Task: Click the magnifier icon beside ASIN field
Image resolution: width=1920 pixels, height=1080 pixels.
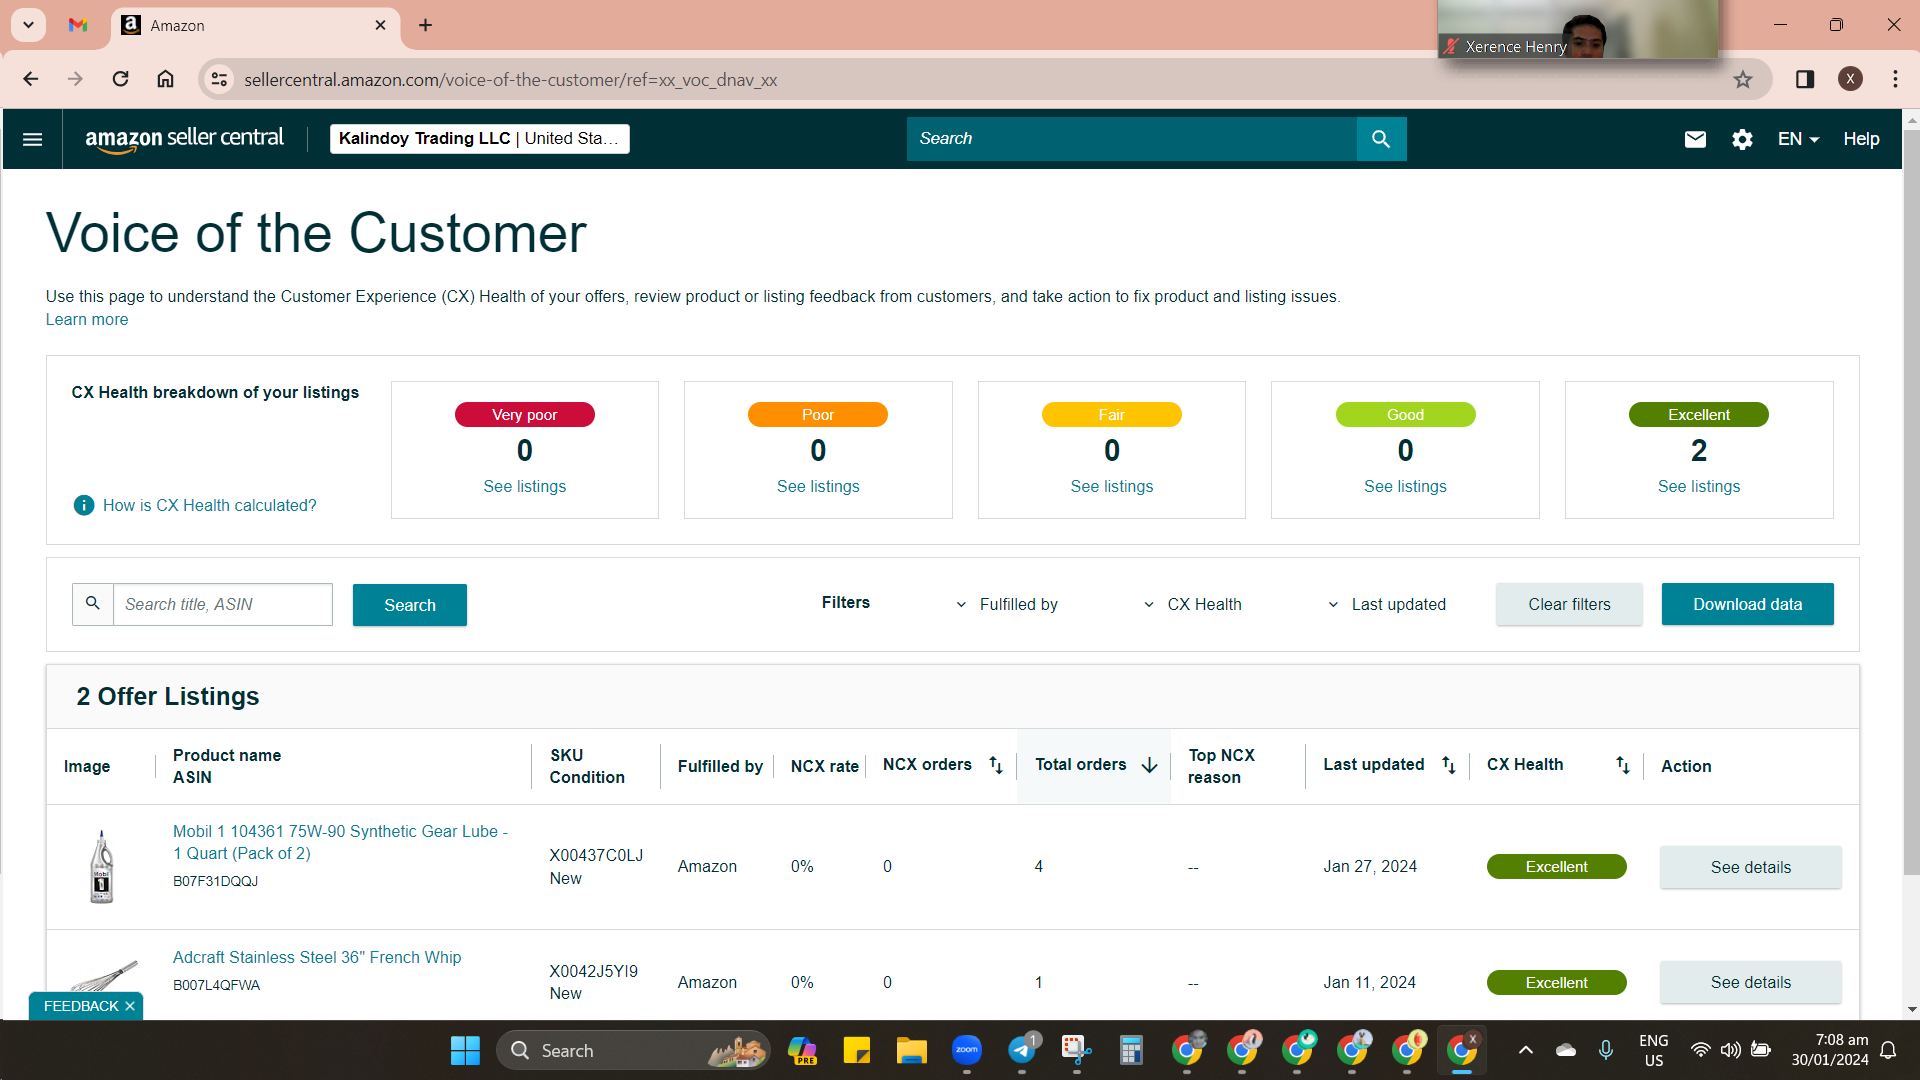Action: point(93,604)
